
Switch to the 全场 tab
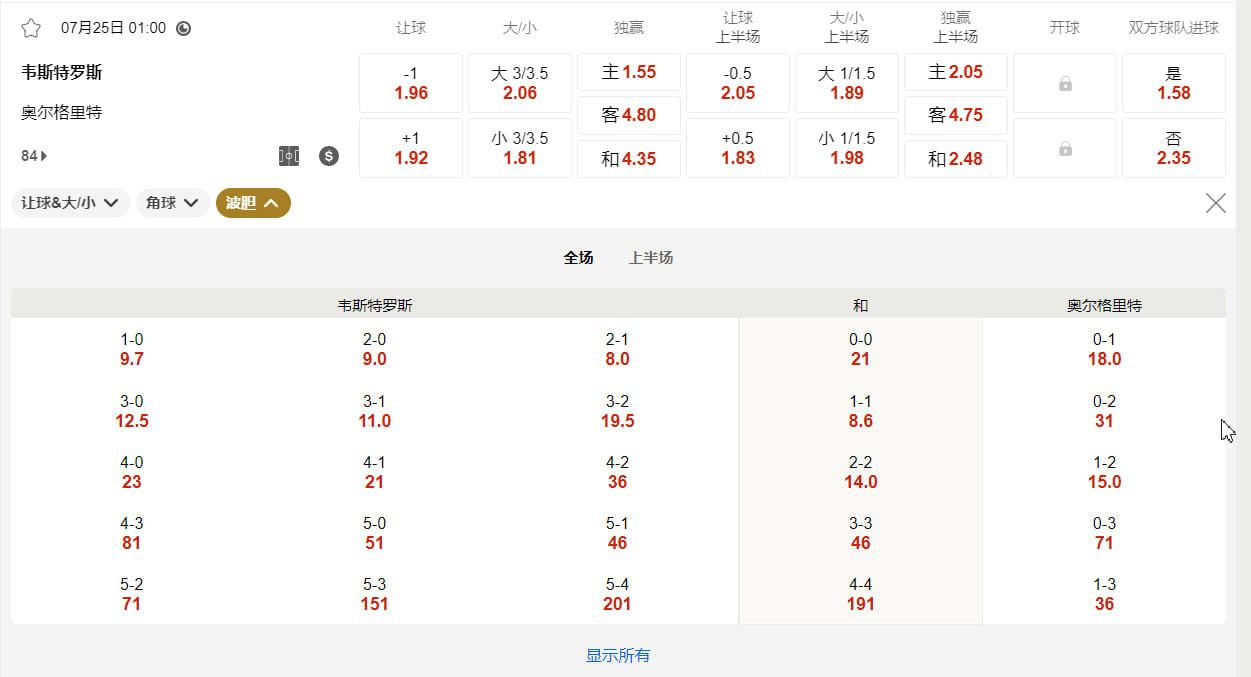578,258
